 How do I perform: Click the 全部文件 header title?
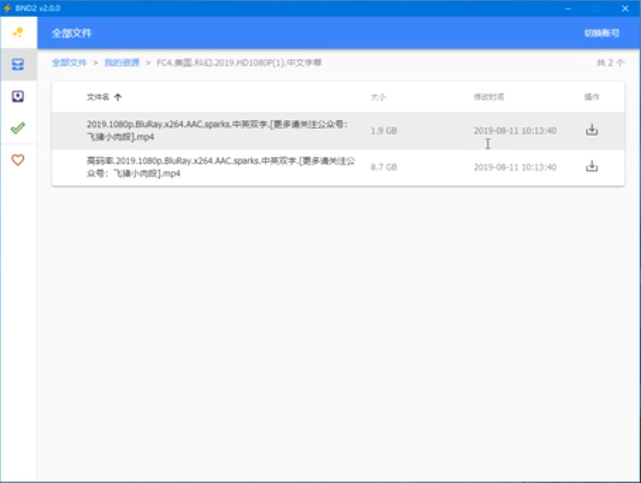(x=72, y=33)
